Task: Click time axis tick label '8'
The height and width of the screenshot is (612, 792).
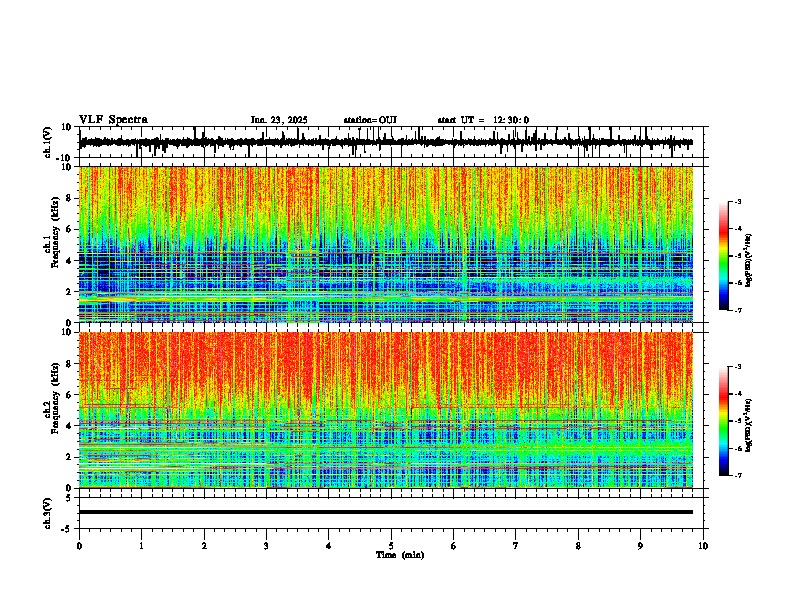Action: tap(578, 546)
